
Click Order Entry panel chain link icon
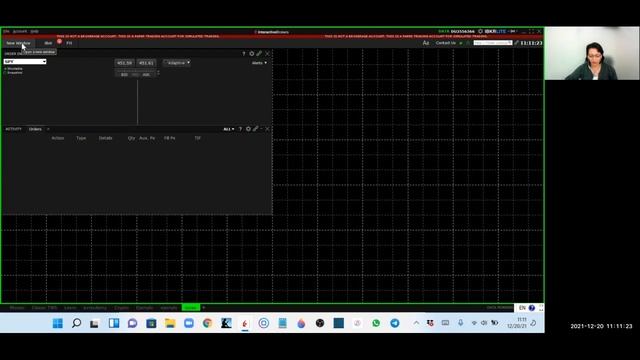tap(259, 53)
